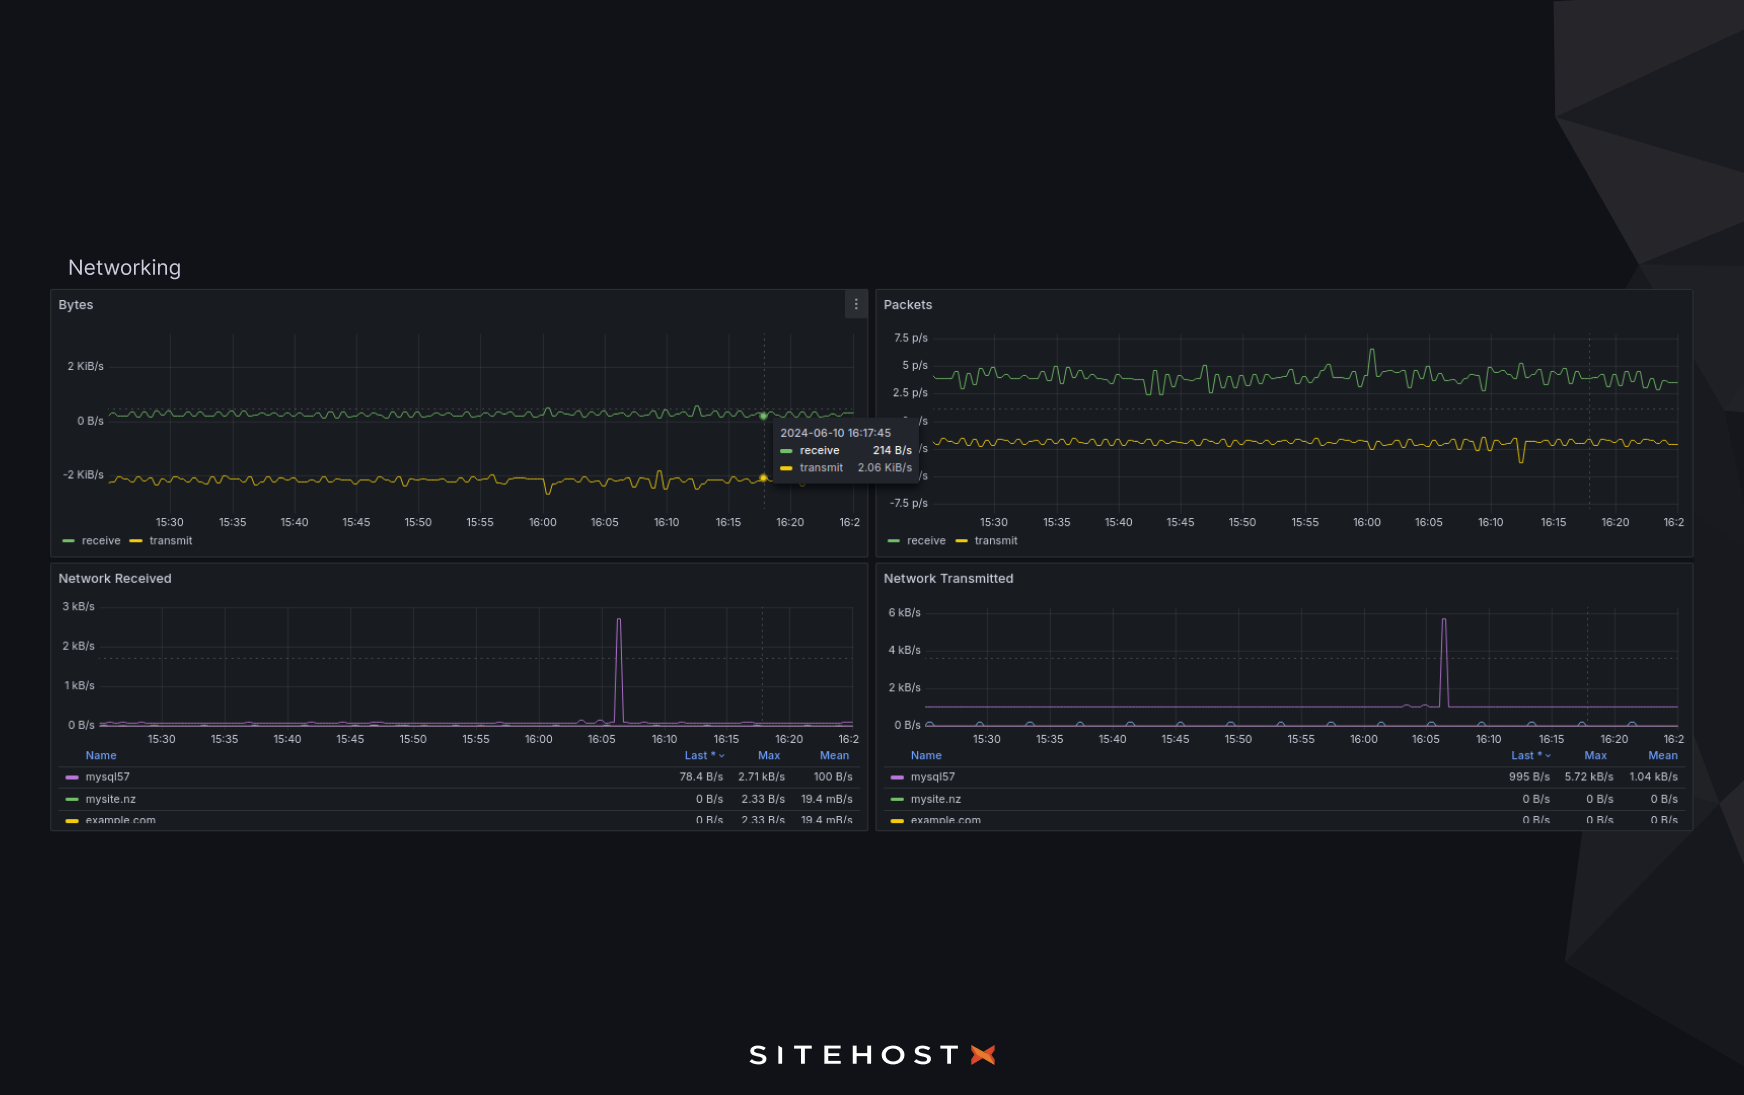Click the Network Received panel title
This screenshot has height=1095, width=1744.
[x=114, y=578]
